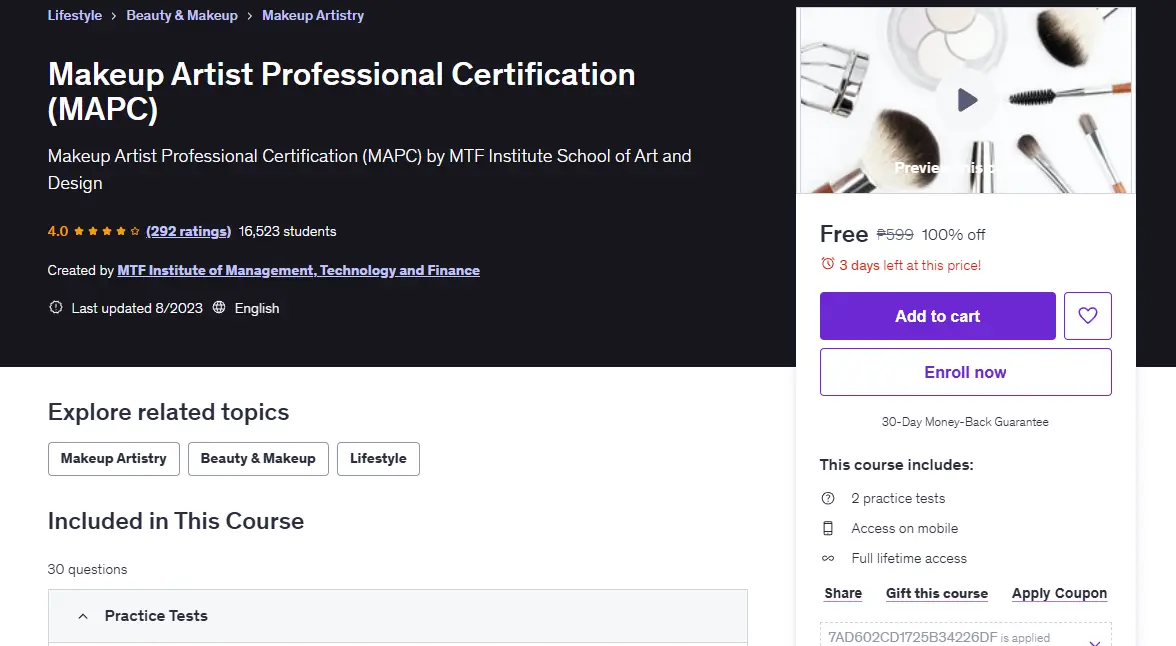Go to Makeup Artistry breadcrumb
This screenshot has height=646, width=1176.
click(x=313, y=15)
